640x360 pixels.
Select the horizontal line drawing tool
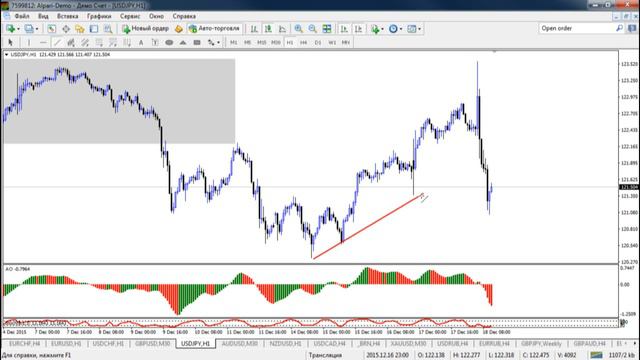coord(43,42)
